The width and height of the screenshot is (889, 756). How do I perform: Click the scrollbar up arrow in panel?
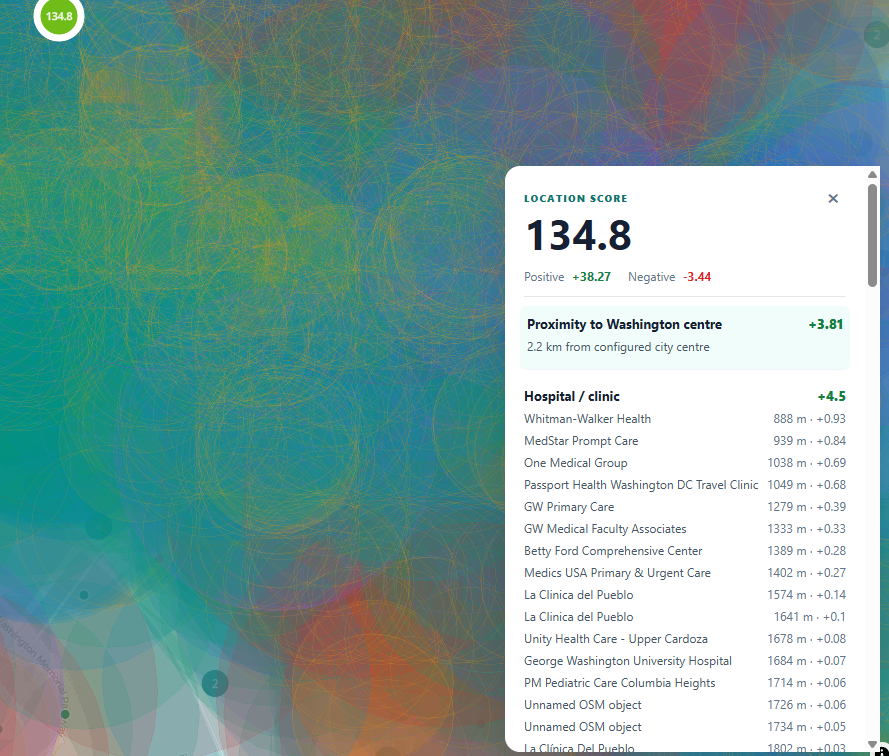point(872,175)
